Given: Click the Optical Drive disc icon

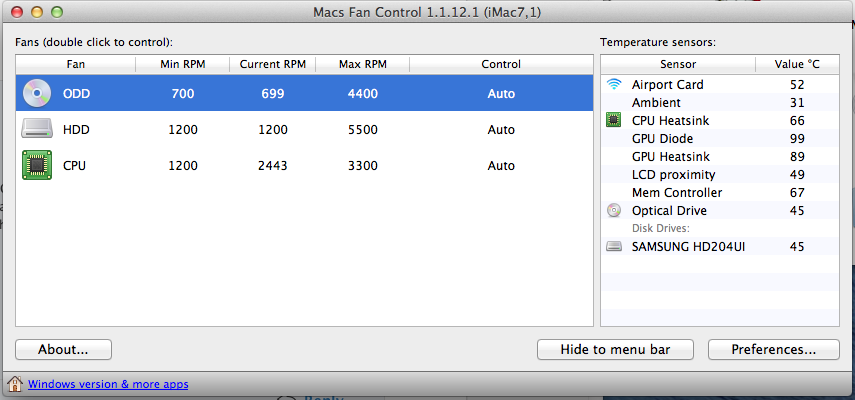Looking at the screenshot, I should pos(614,210).
